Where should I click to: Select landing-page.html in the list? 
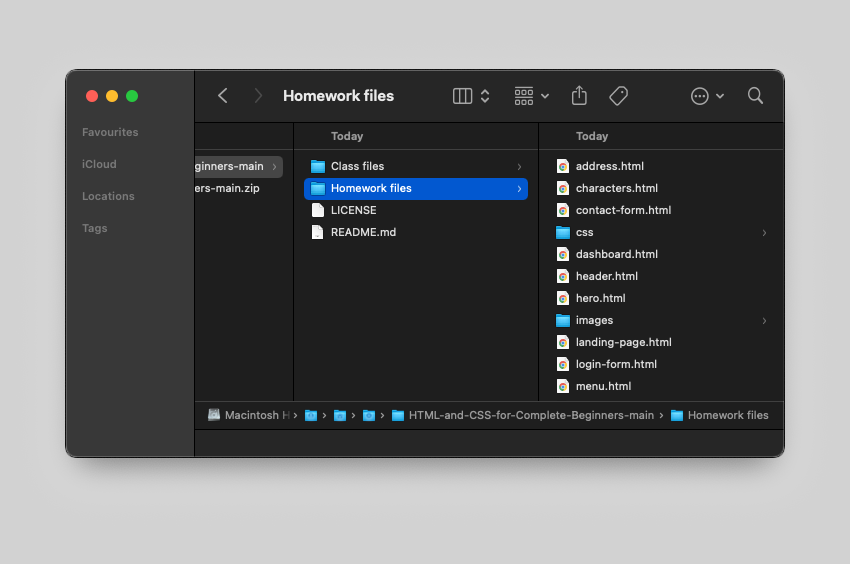point(623,342)
